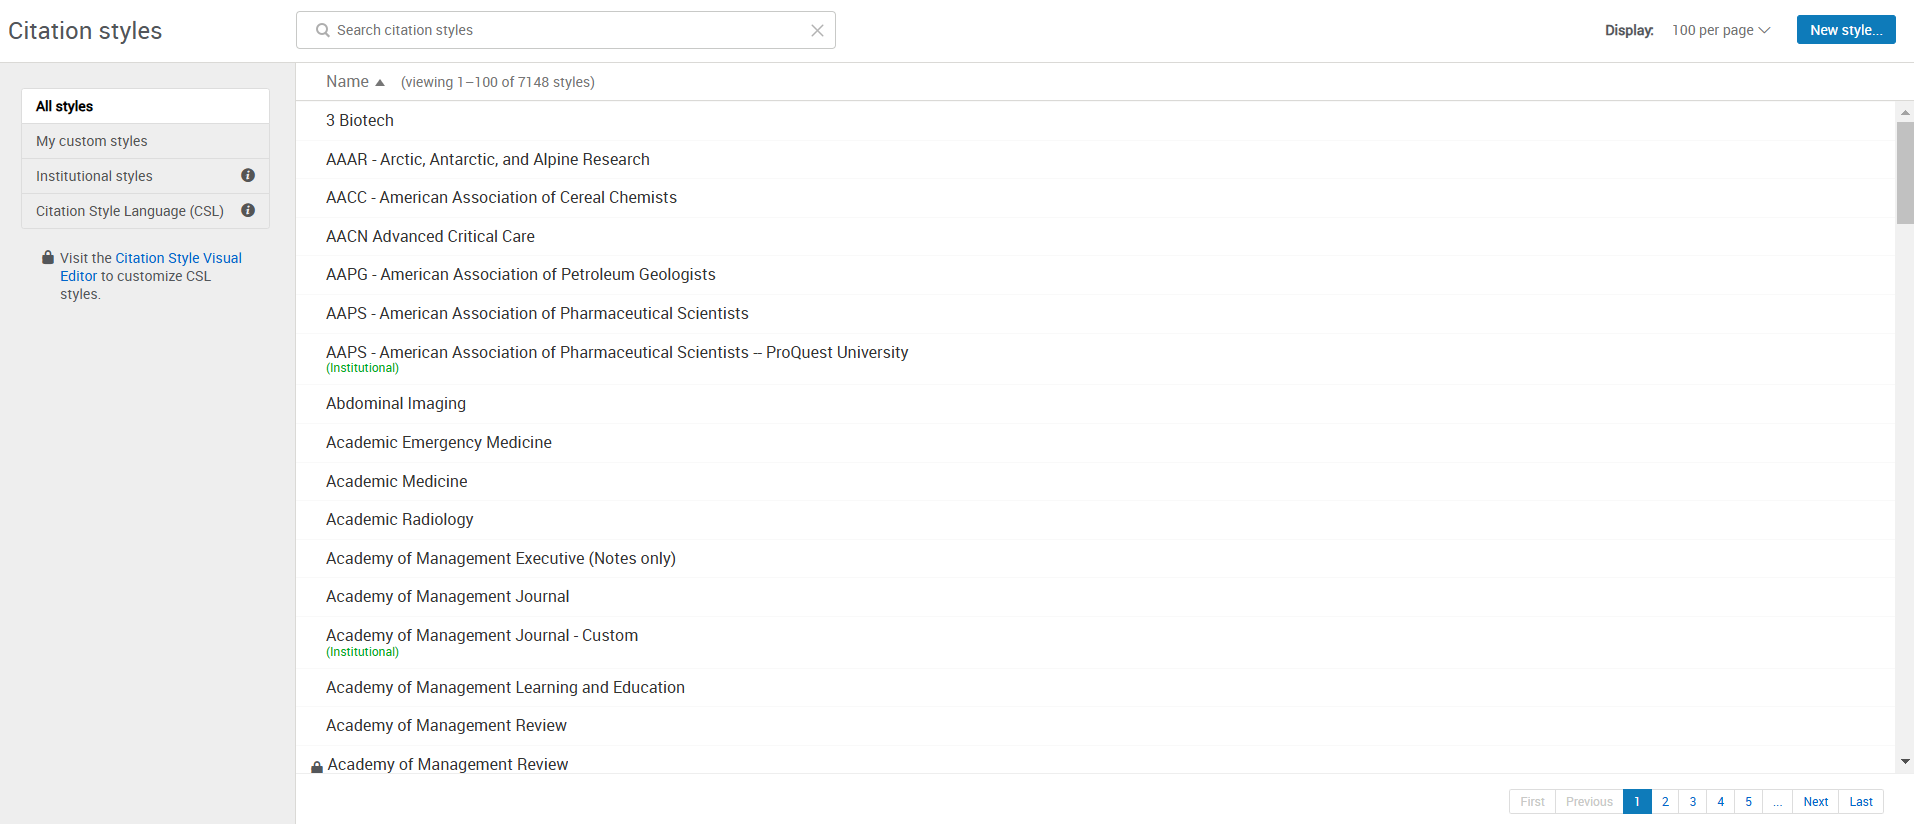Click lock icon next to Academy of Management Review
1914x824 pixels.
[x=317, y=767]
